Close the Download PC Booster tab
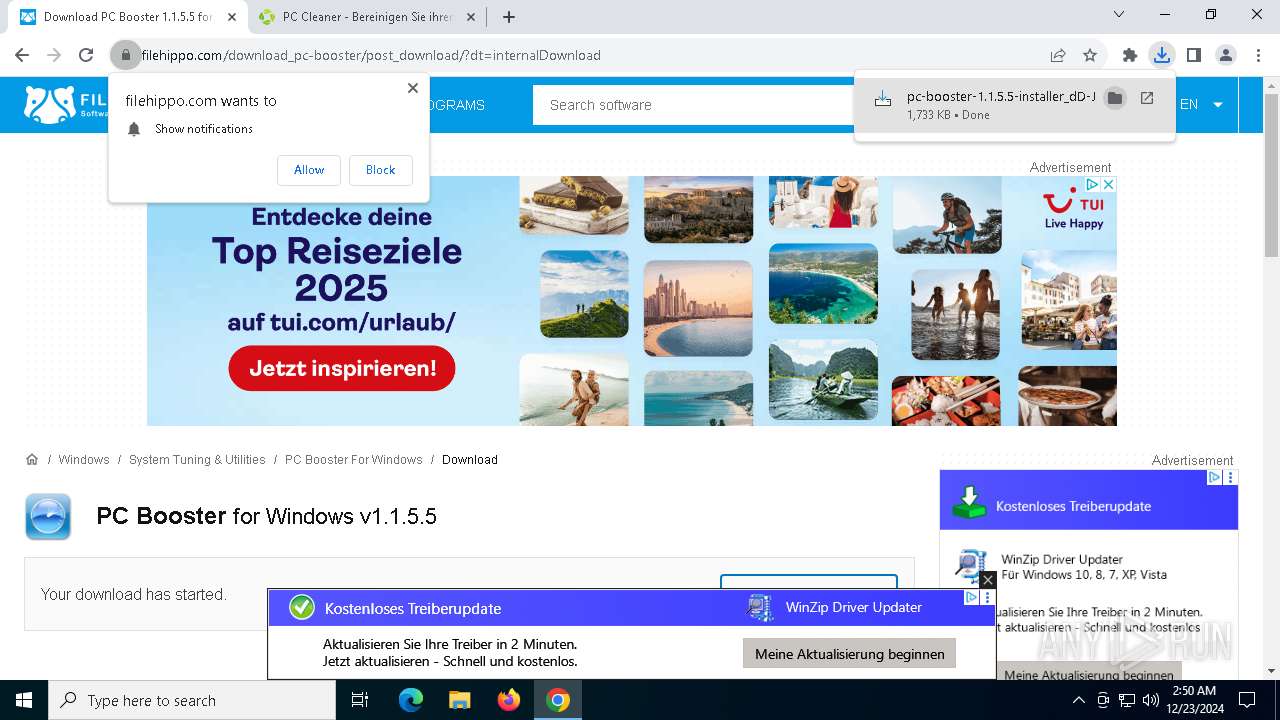 coord(232,17)
